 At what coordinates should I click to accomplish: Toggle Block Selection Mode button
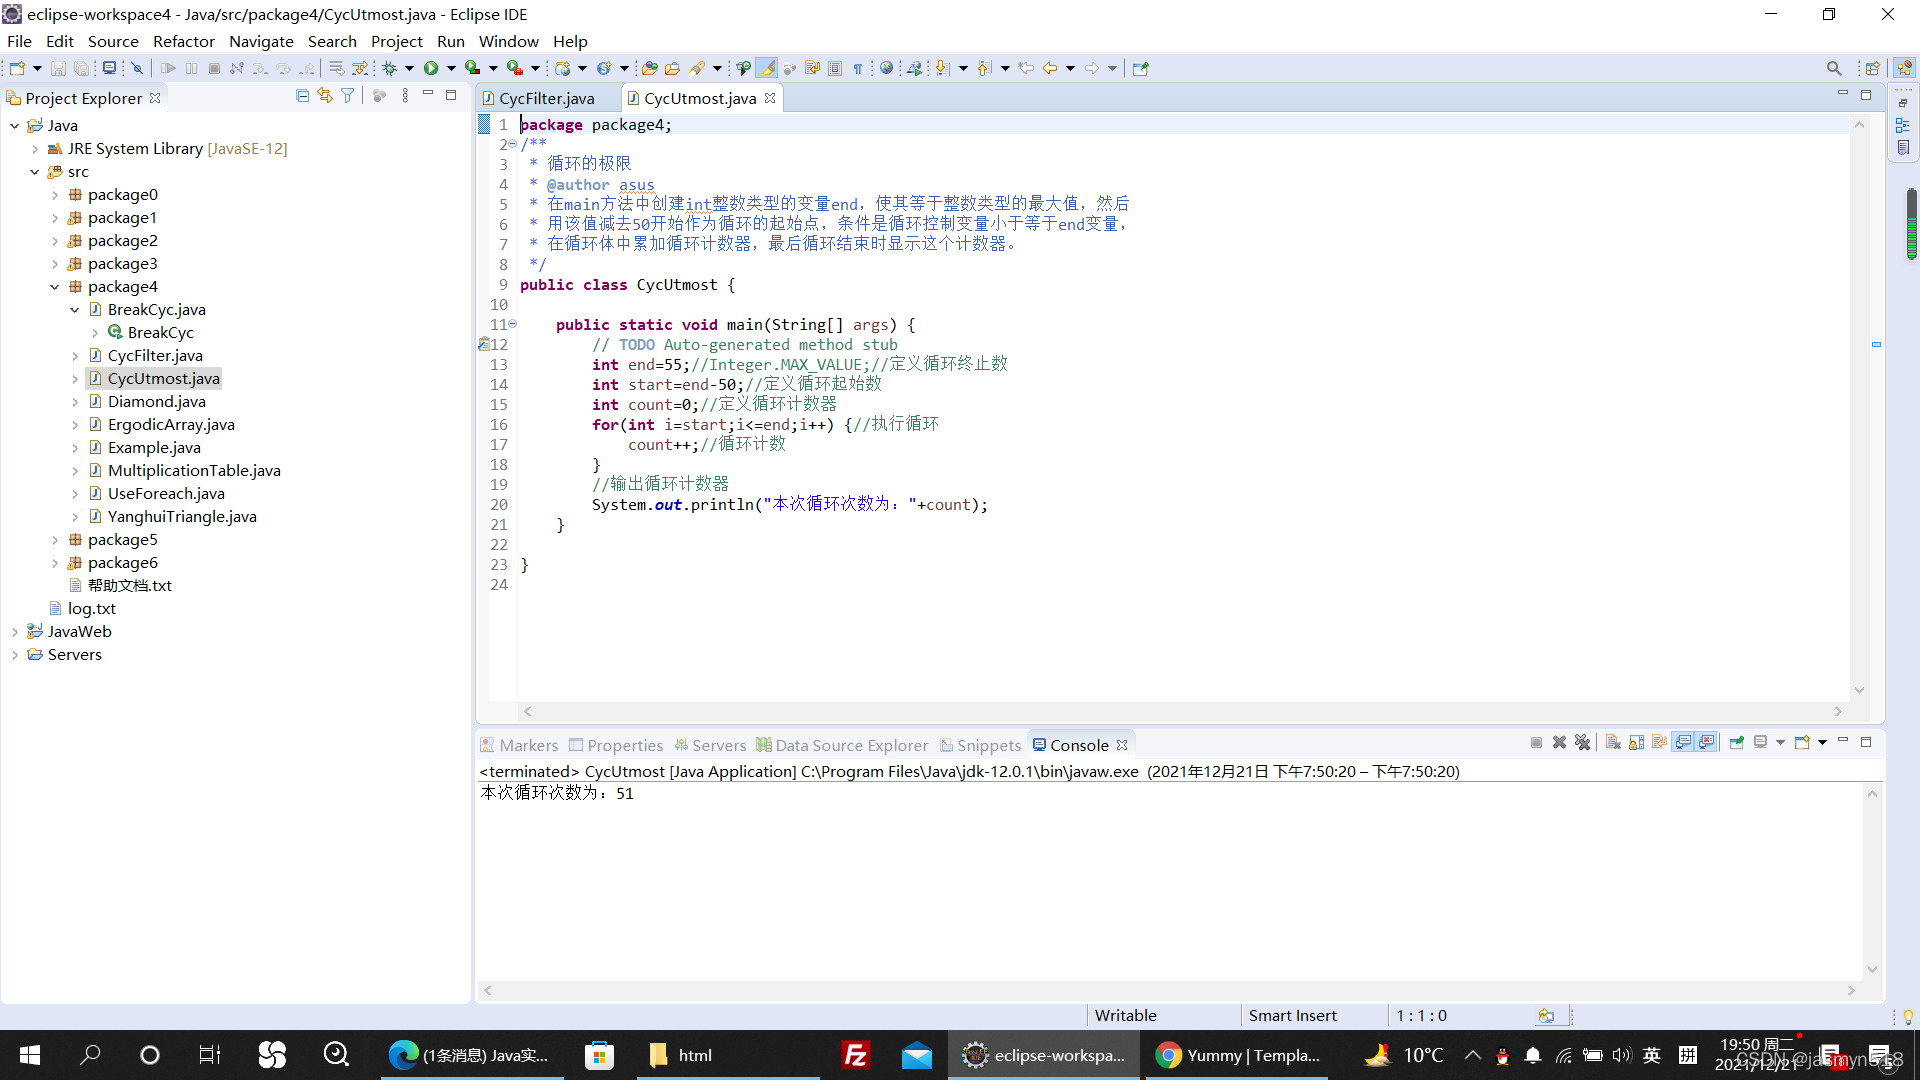tap(835, 68)
